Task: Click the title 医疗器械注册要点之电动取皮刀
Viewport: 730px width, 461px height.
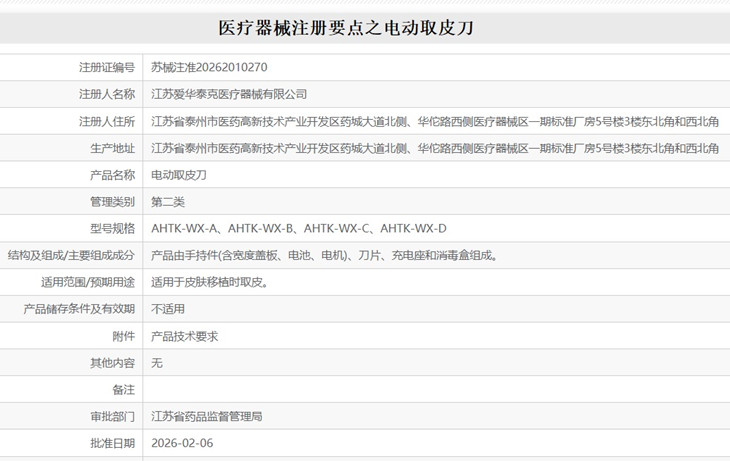Action: [346, 28]
